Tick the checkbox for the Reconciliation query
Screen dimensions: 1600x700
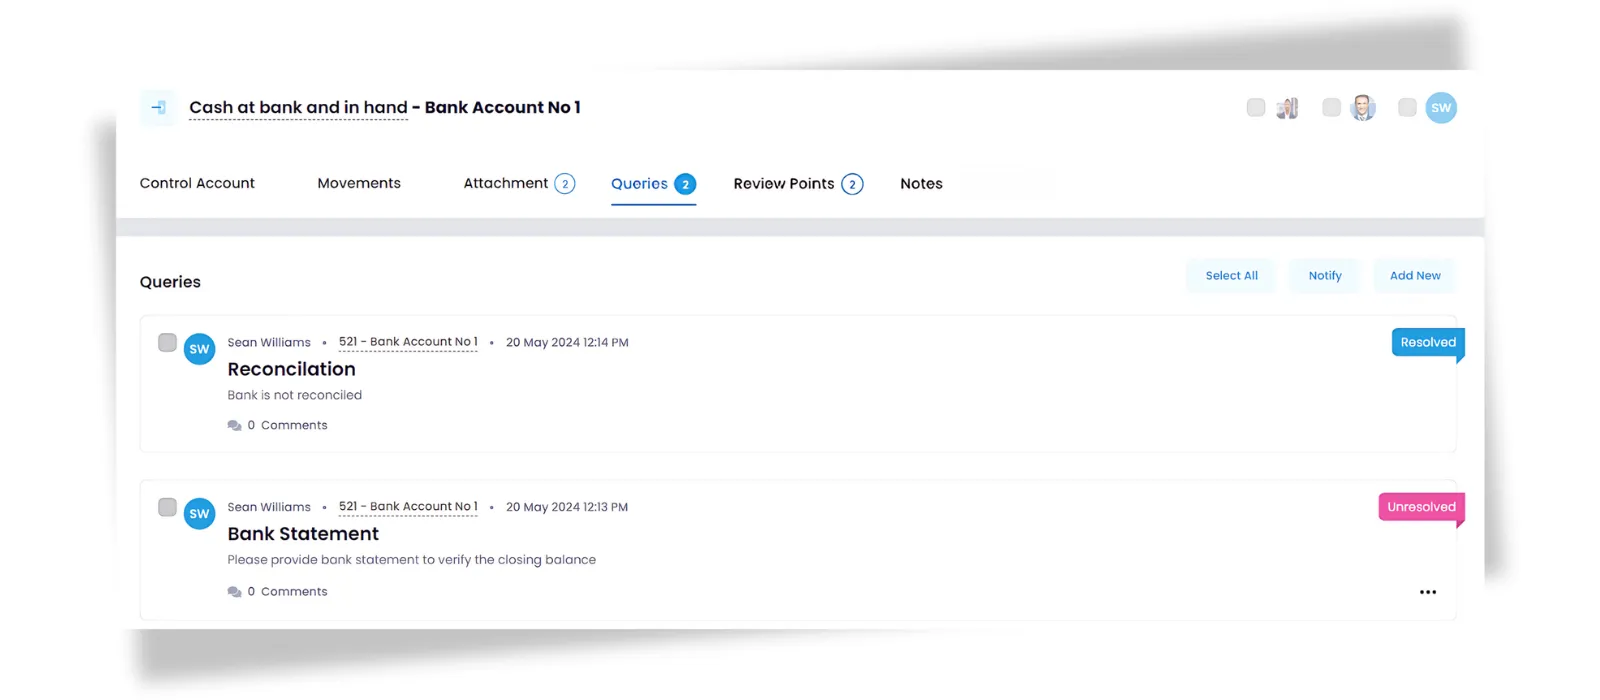point(167,343)
